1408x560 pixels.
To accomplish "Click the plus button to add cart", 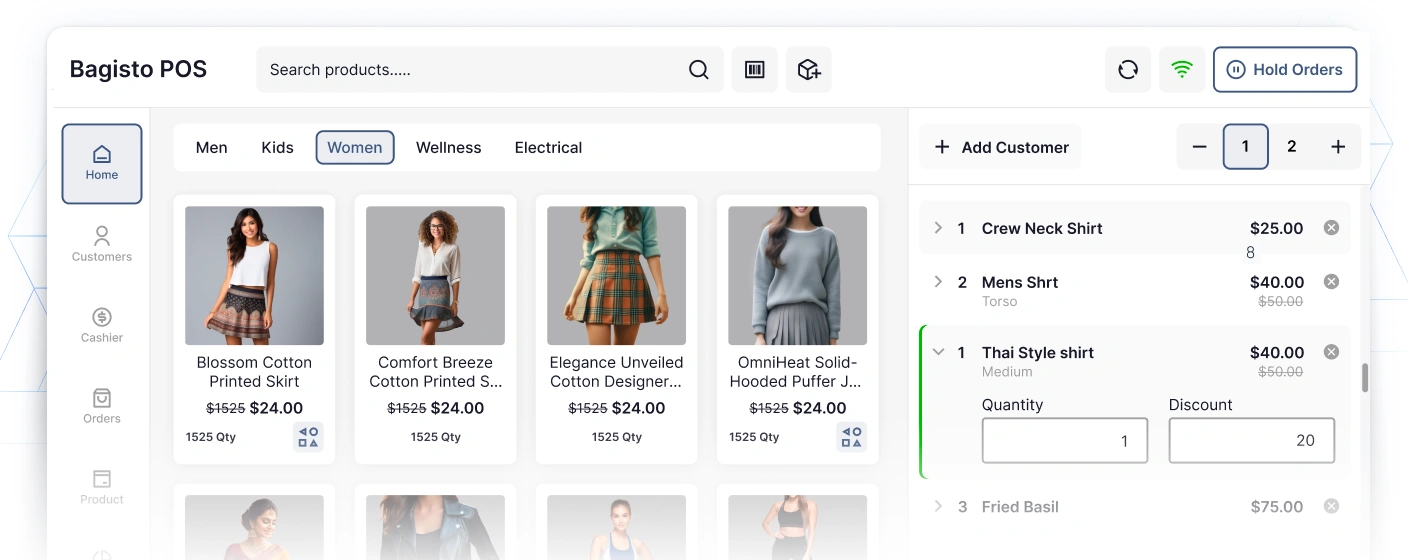I will (x=1338, y=147).
